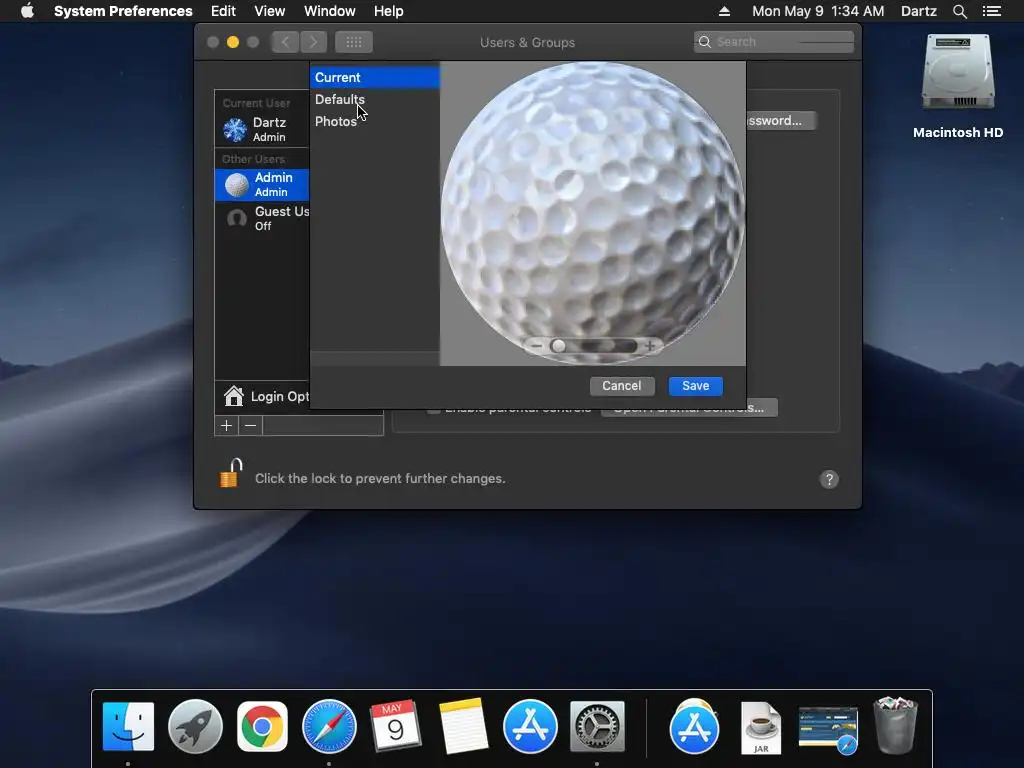Select the Photos picture source
The image size is (1024, 768).
pos(374,121)
